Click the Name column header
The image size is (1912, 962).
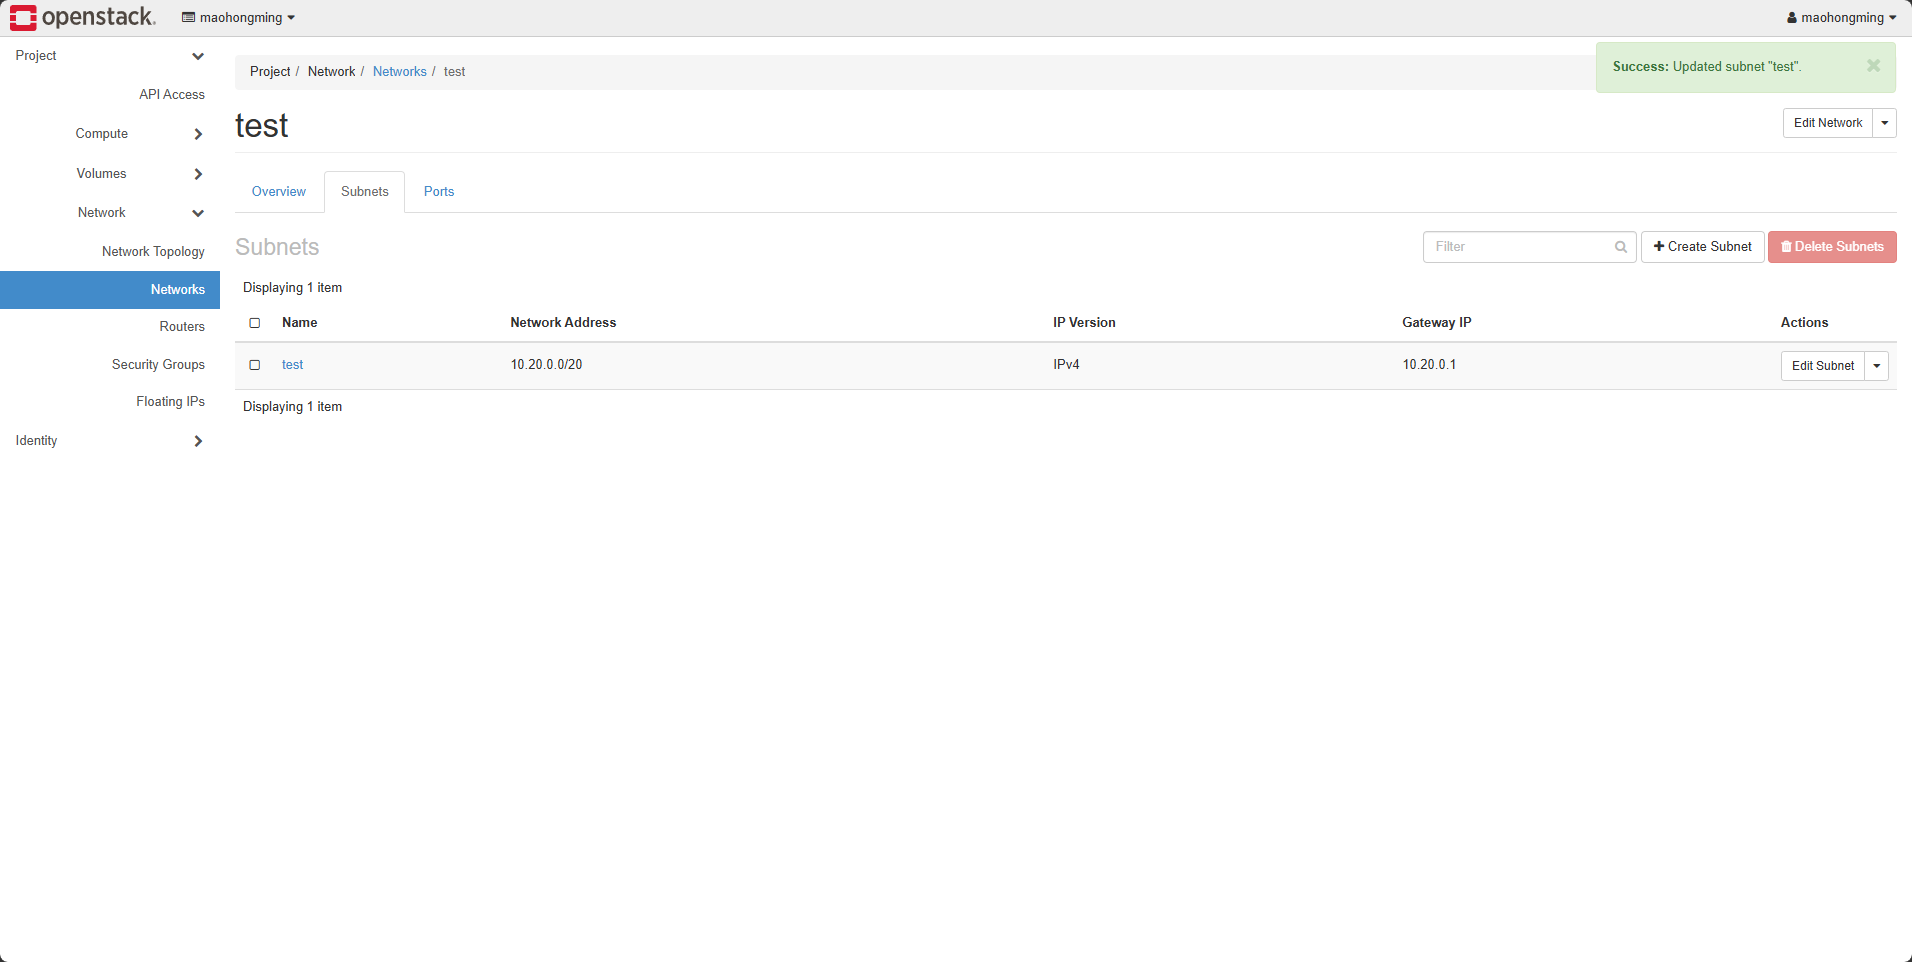point(299,323)
